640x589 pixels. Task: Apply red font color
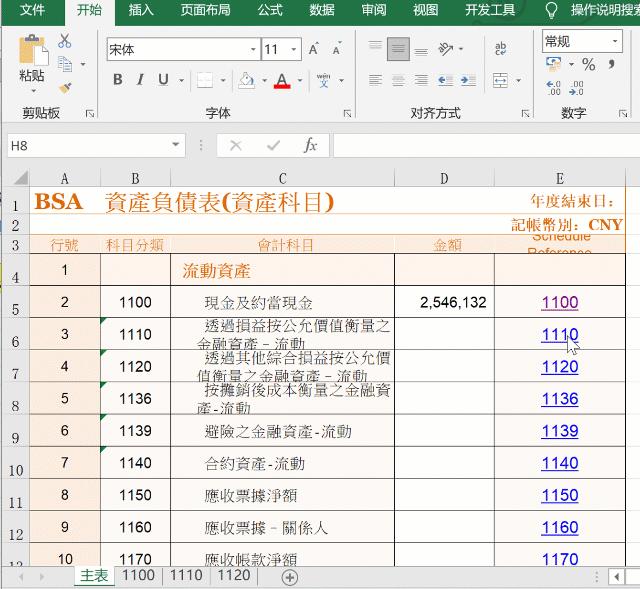click(x=282, y=80)
